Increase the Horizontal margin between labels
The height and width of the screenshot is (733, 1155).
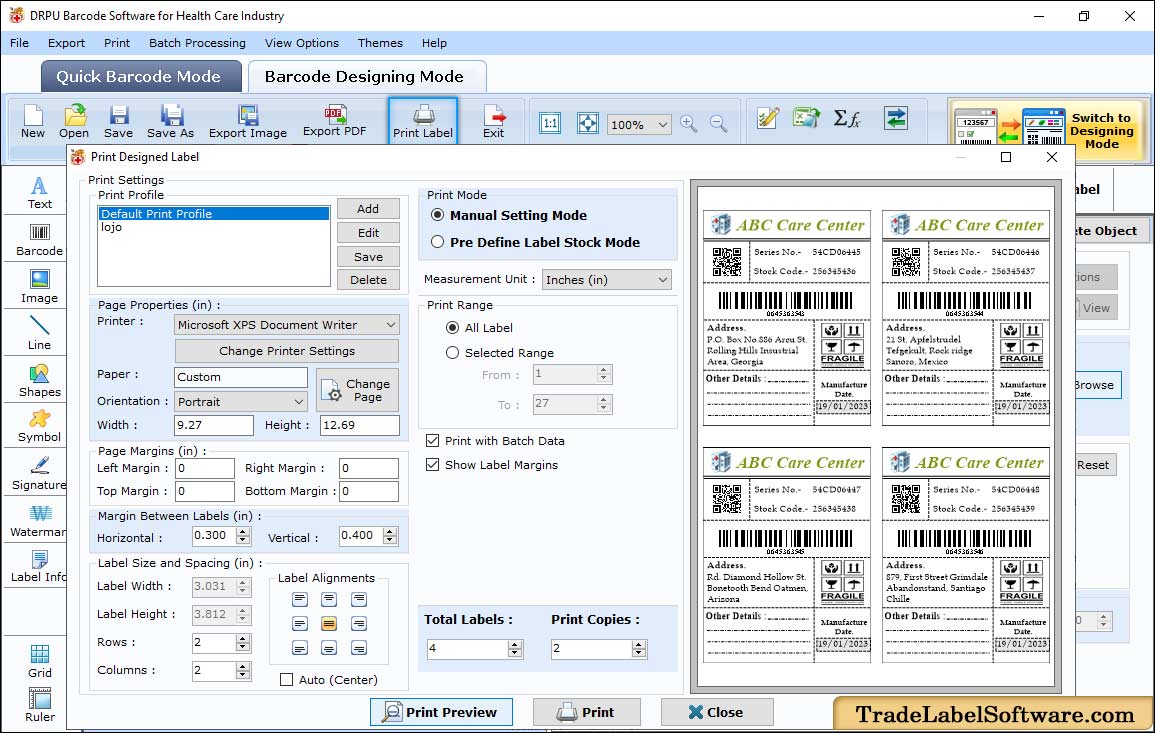pos(244,531)
